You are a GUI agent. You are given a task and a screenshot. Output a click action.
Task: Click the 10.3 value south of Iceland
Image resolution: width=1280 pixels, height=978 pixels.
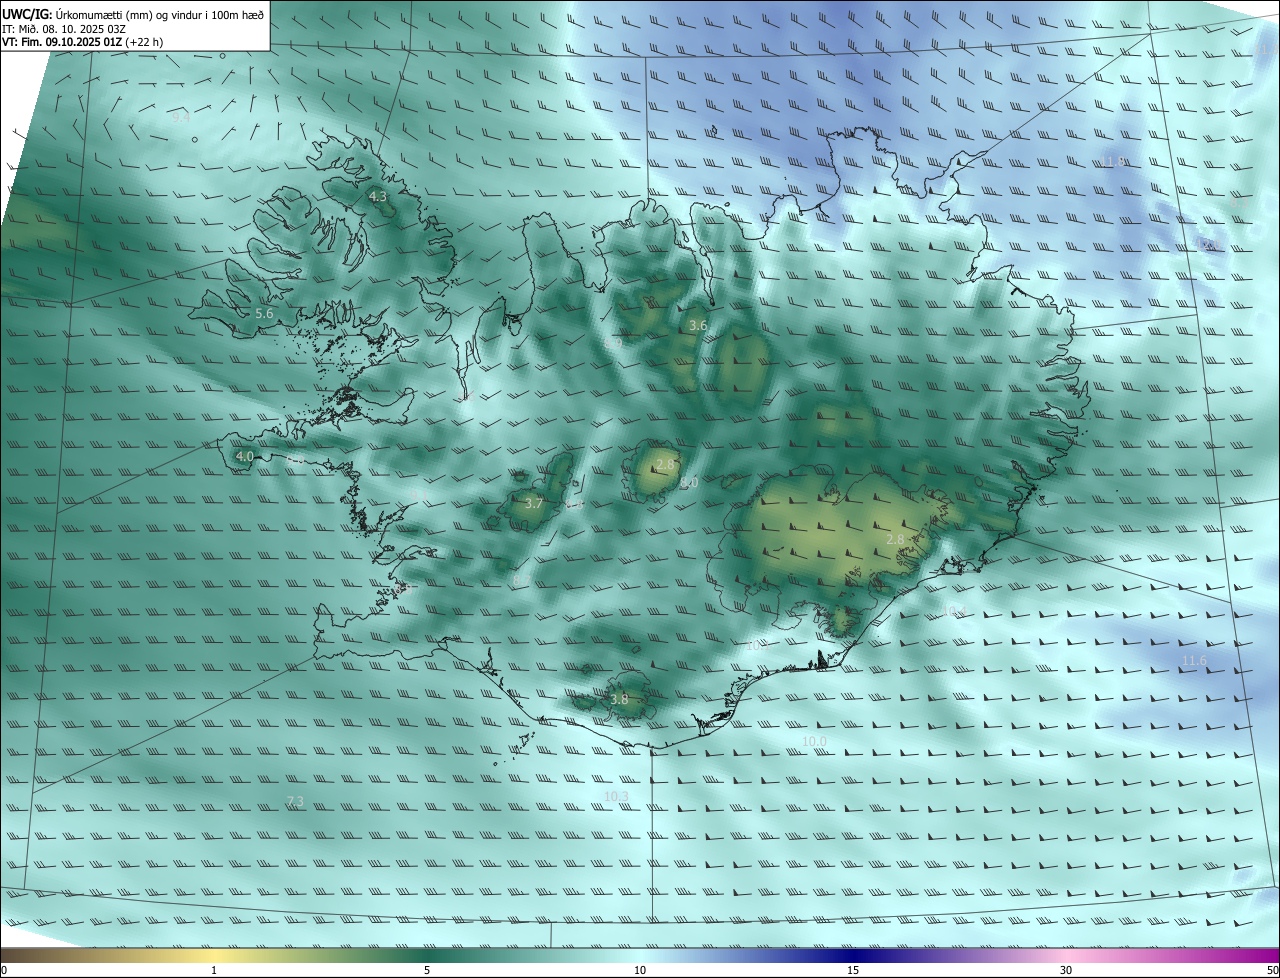coord(616,796)
